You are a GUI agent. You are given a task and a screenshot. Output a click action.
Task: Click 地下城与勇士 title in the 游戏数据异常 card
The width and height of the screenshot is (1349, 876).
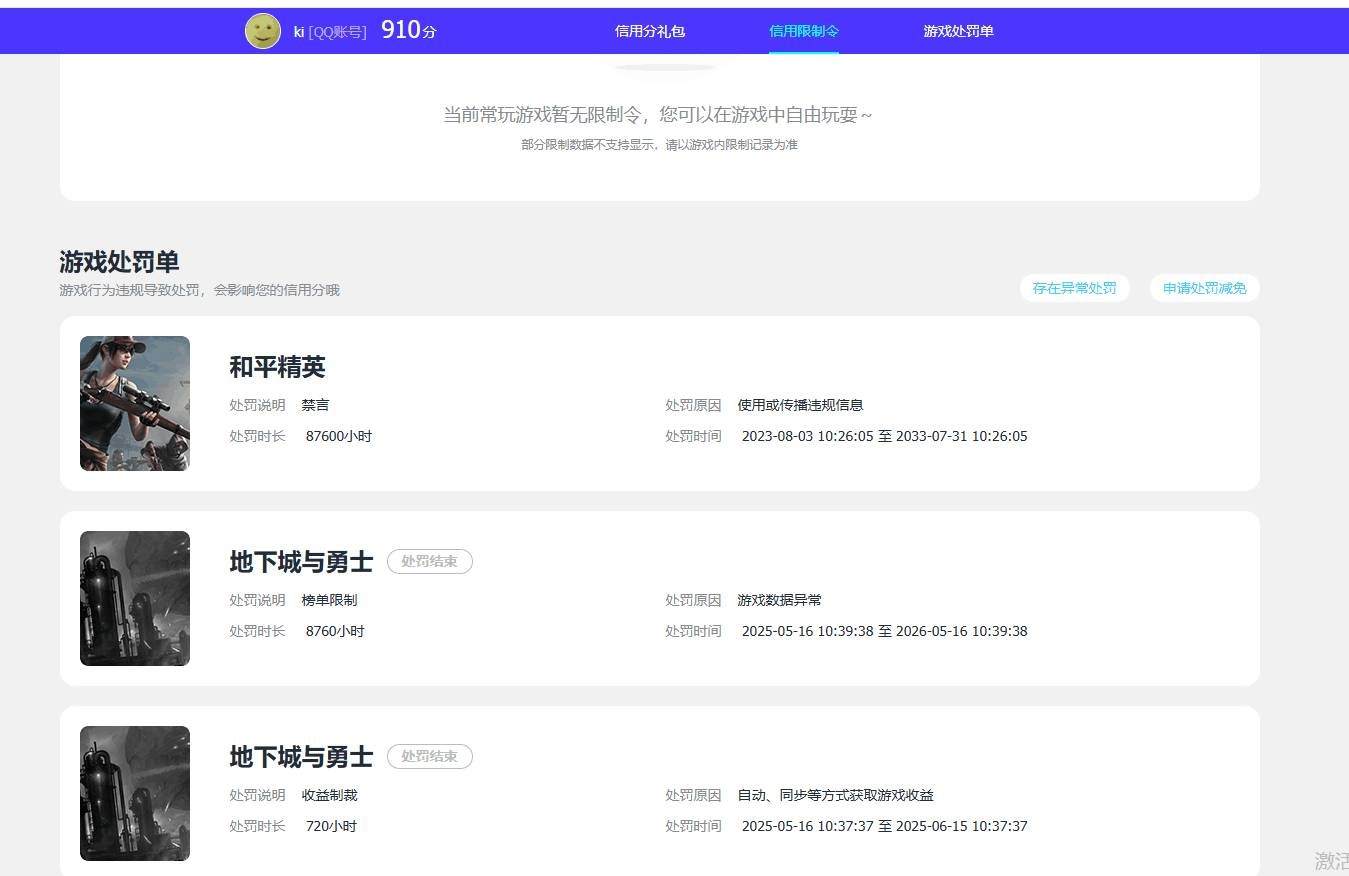click(x=301, y=562)
